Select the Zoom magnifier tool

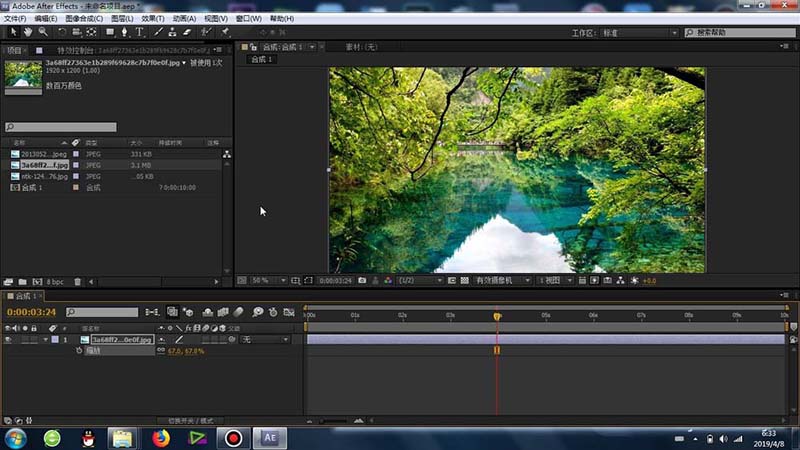click(x=43, y=32)
